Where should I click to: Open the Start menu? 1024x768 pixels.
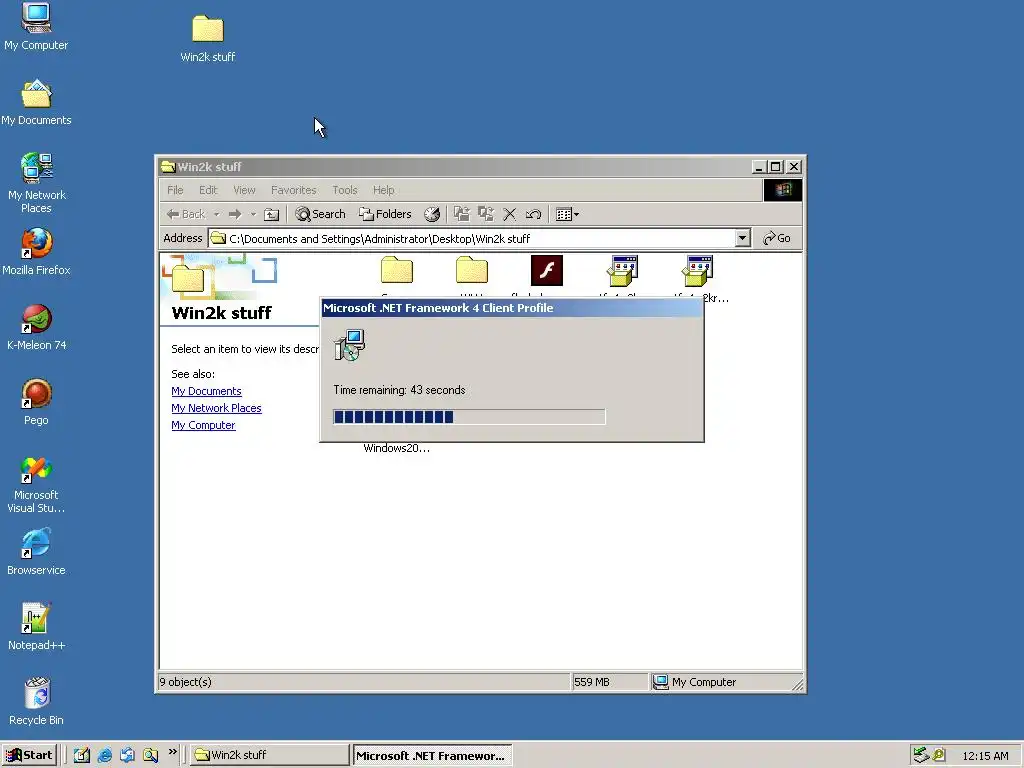click(x=29, y=755)
